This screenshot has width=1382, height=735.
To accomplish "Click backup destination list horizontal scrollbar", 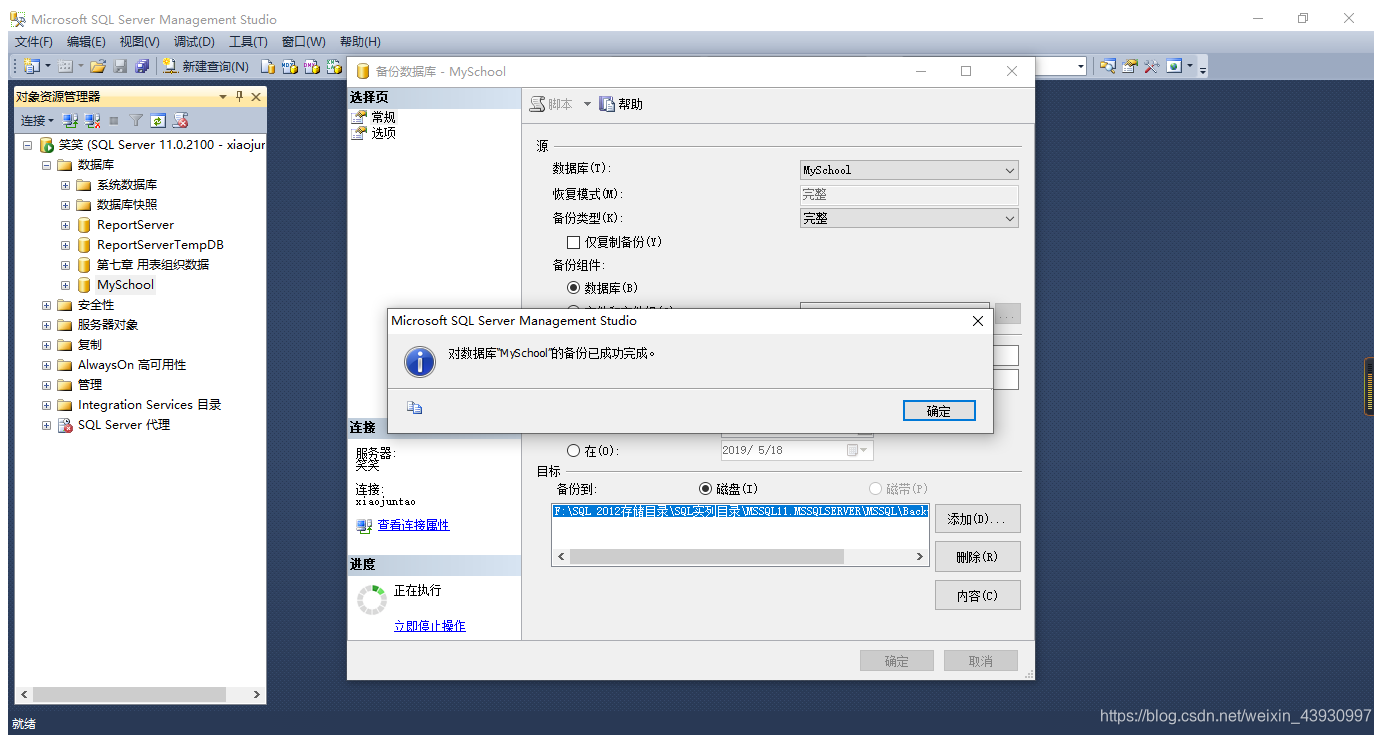I will 740,556.
